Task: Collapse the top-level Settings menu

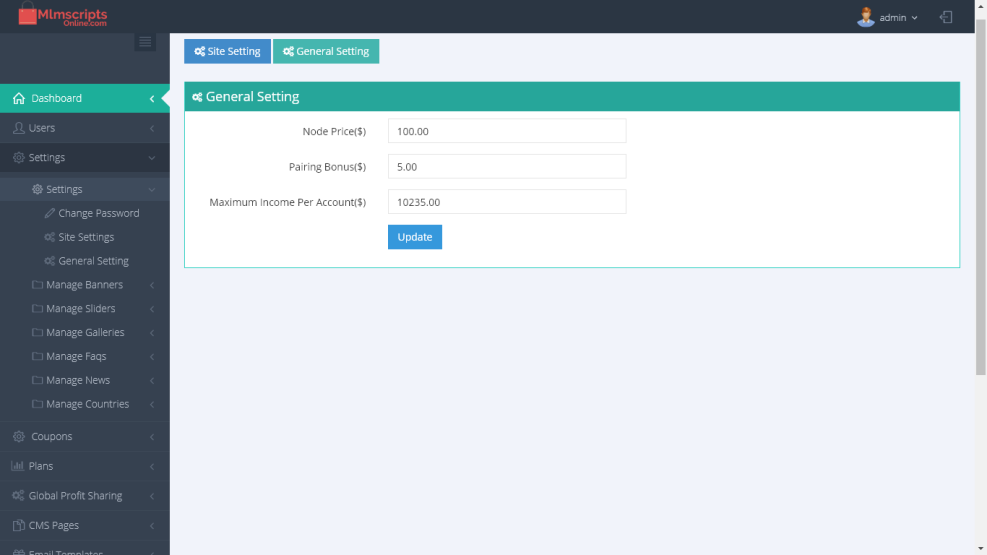Action: [46, 157]
